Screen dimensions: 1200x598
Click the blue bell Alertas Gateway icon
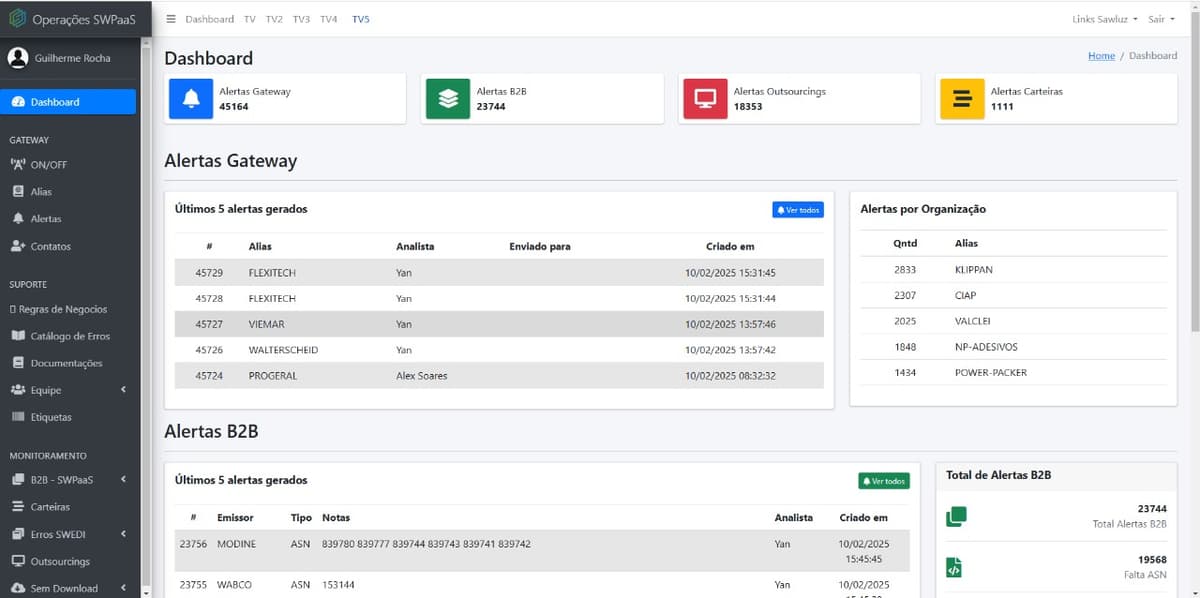pyautogui.click(x=191, y=98)
